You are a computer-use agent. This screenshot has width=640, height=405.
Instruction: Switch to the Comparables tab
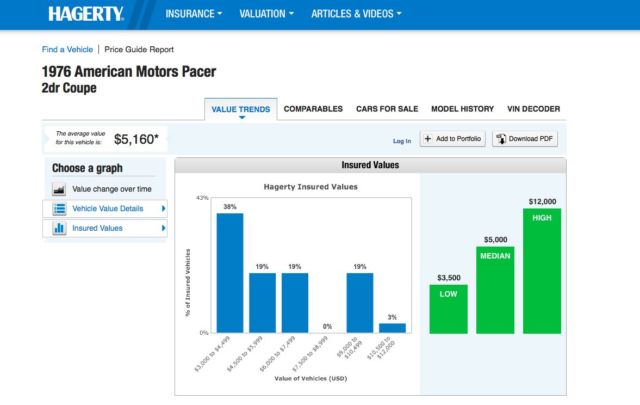coord(313,109)
